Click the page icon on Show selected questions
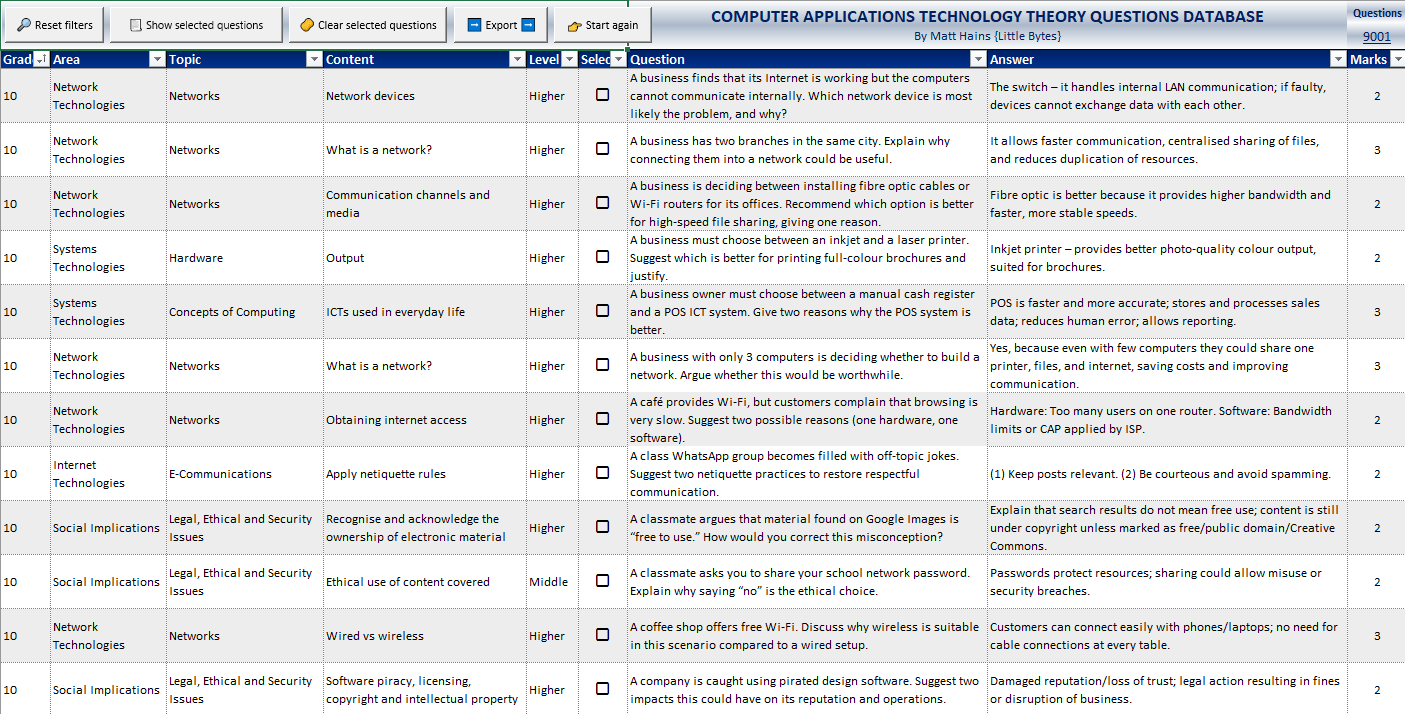 [136, 23]
